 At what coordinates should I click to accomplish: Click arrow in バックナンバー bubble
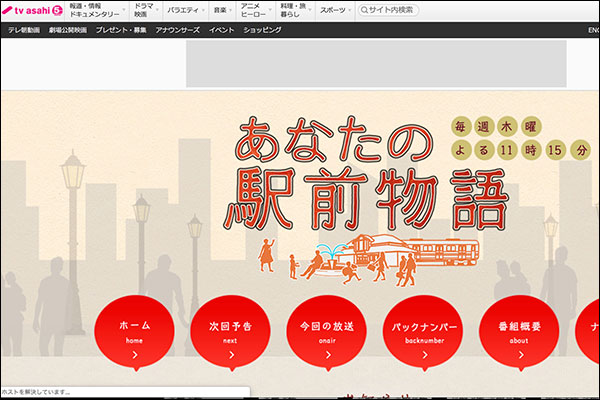click(x=422, y=353)
